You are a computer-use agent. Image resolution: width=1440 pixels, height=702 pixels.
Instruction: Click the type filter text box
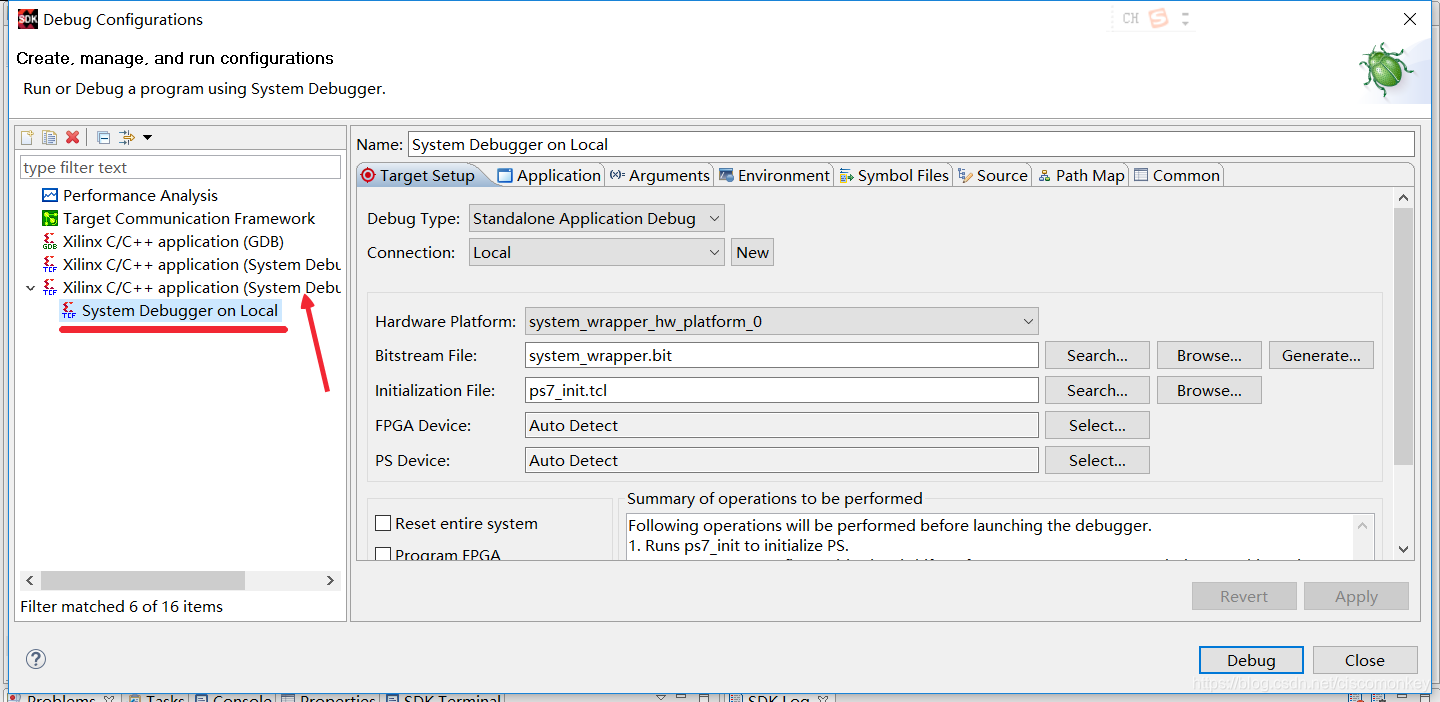click(x=180, y=167)
